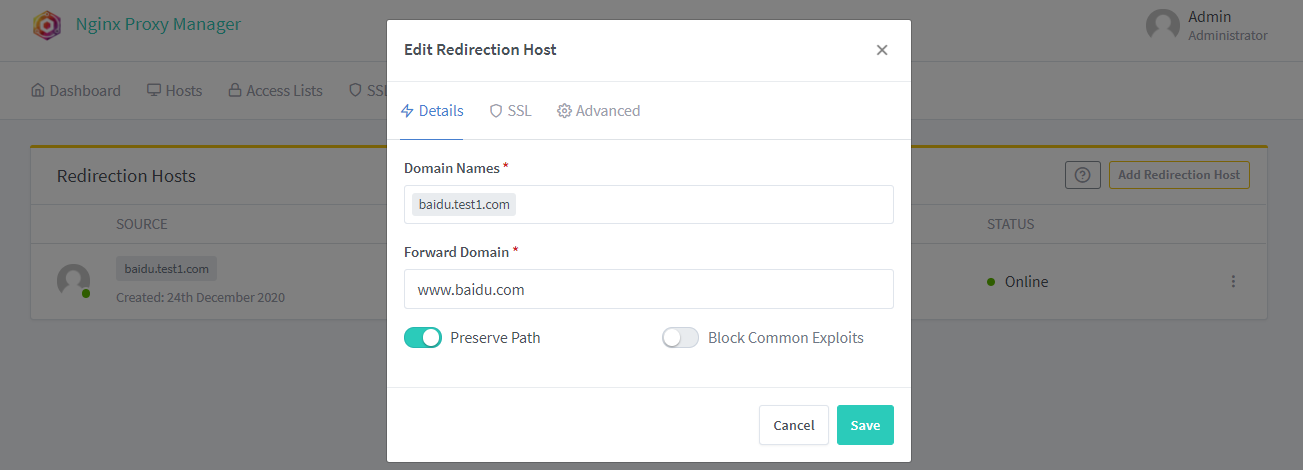This screenshot has width=1303, height=470.
Task: Open the Admin Administrator account dropdown
Action: (x=1227, y=26)
